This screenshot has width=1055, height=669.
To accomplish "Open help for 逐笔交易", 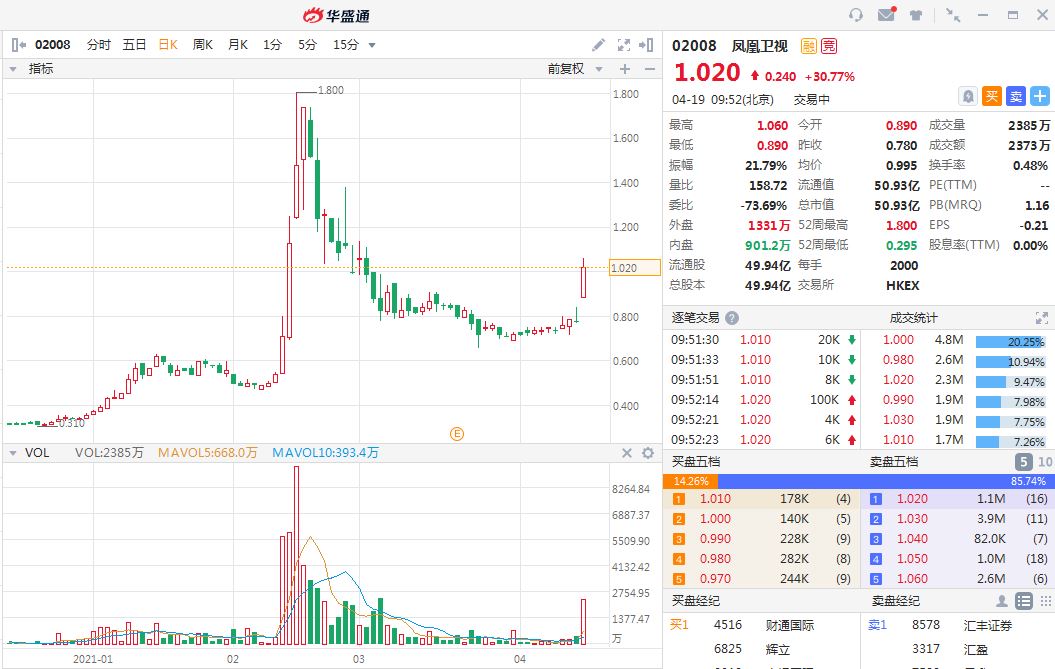I will tap(732, 318).
